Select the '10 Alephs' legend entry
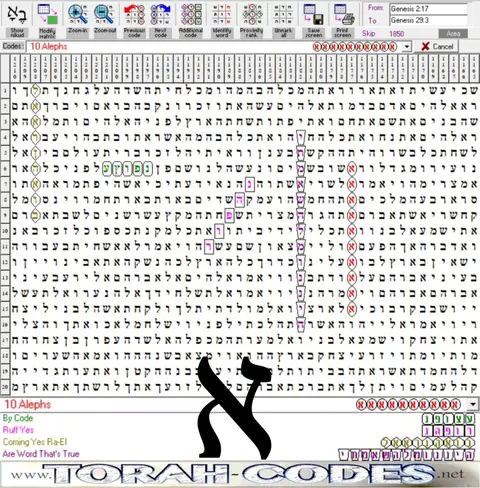 28,404
